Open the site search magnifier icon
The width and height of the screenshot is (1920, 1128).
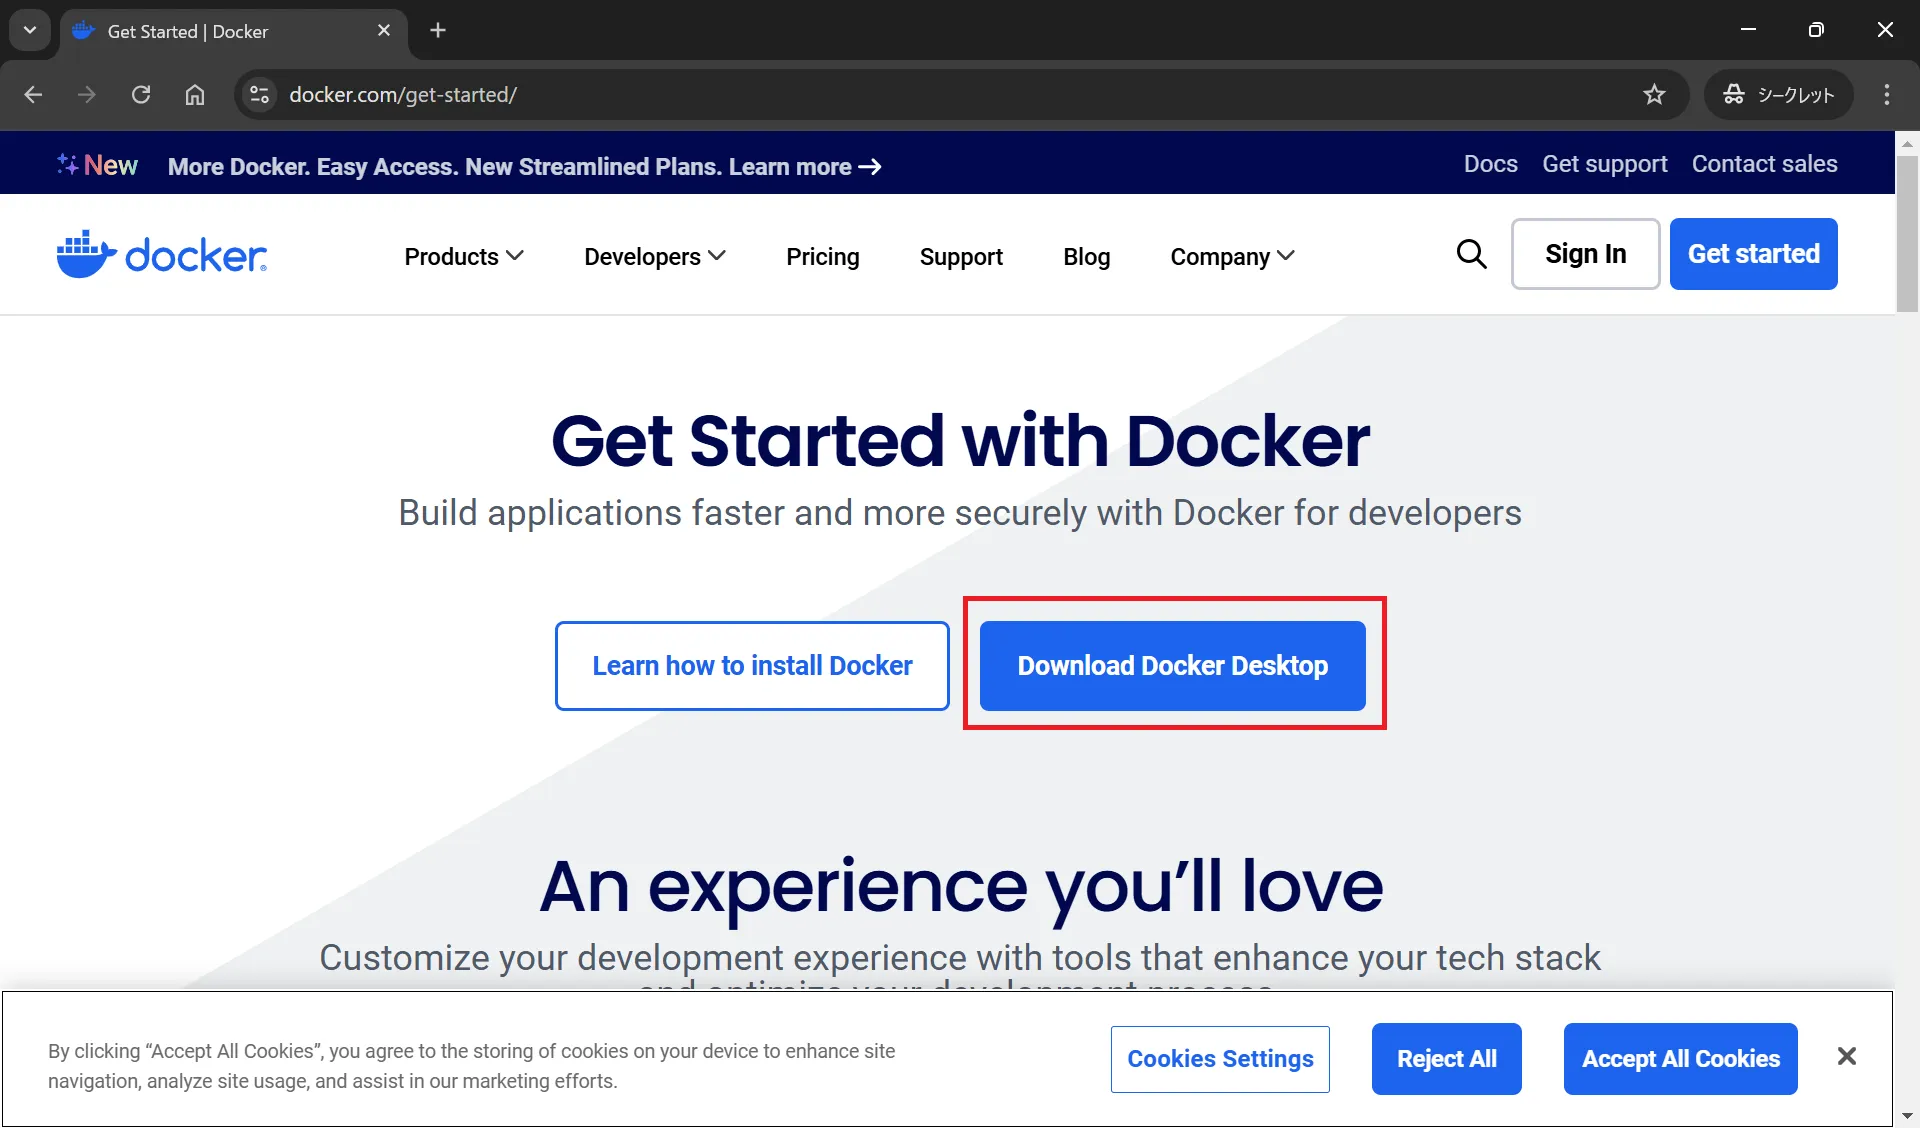[1471, 254]
